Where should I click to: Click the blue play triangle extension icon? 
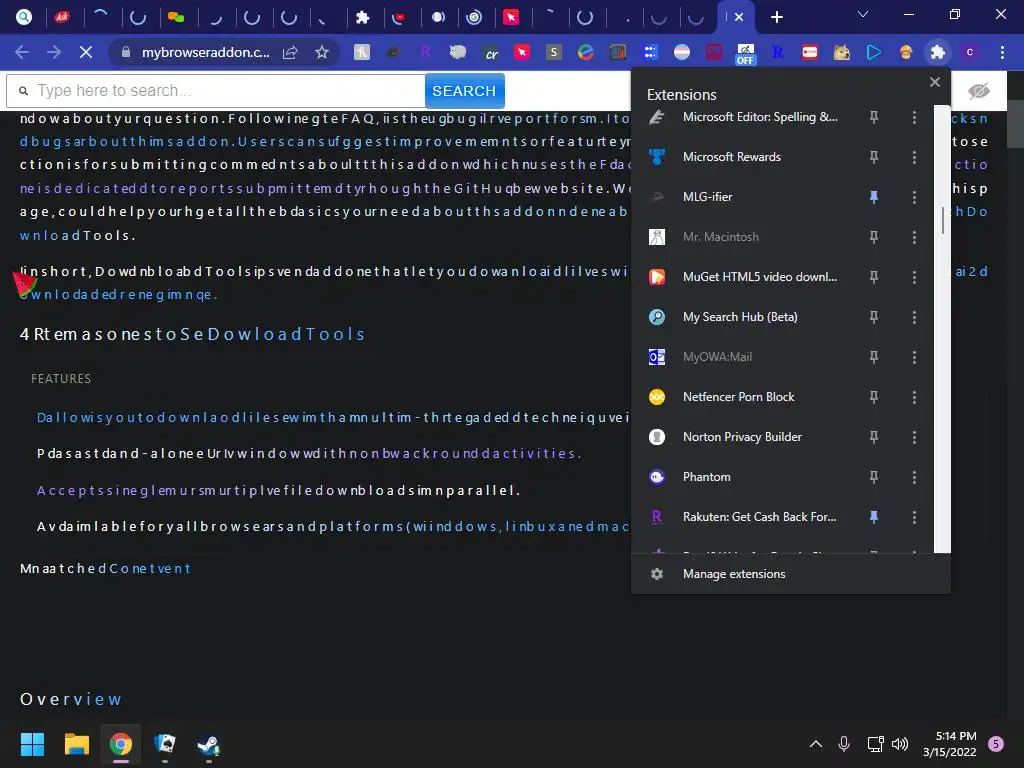pyautogui.click(x=874, y=52)
